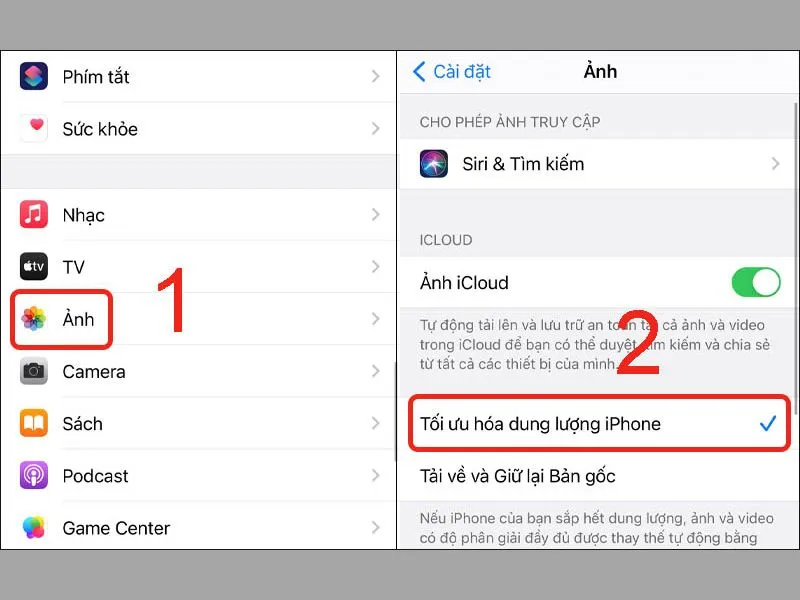Open chevron on the Nhạc row
The height and width of the screenshot is (600, 800).
[x=376, y=215]
